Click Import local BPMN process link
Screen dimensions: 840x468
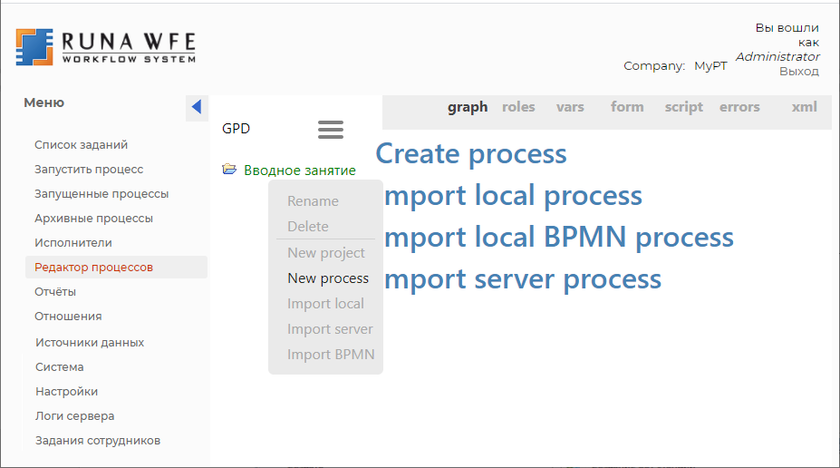coord(559,238)
